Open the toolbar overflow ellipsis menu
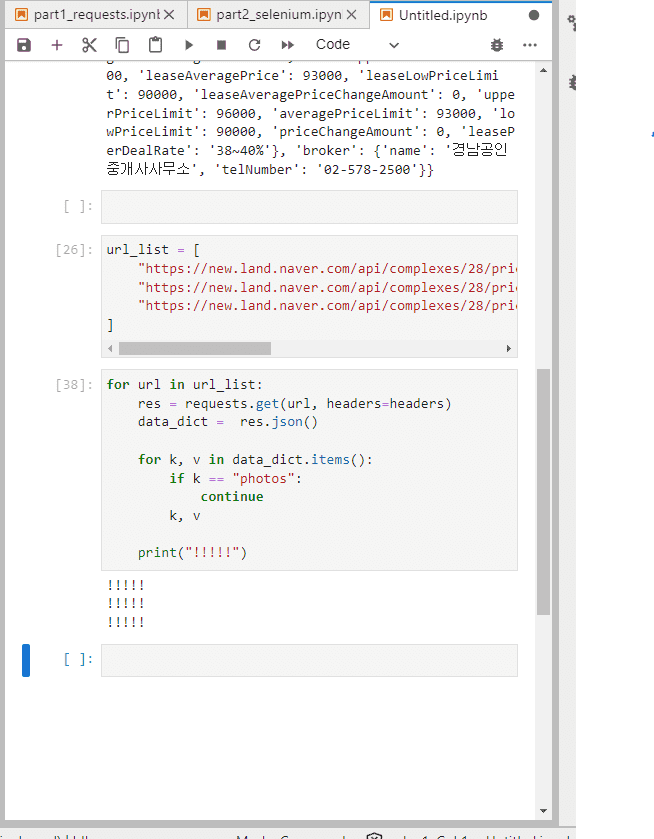Screen dimensions: 654x839 530,45
